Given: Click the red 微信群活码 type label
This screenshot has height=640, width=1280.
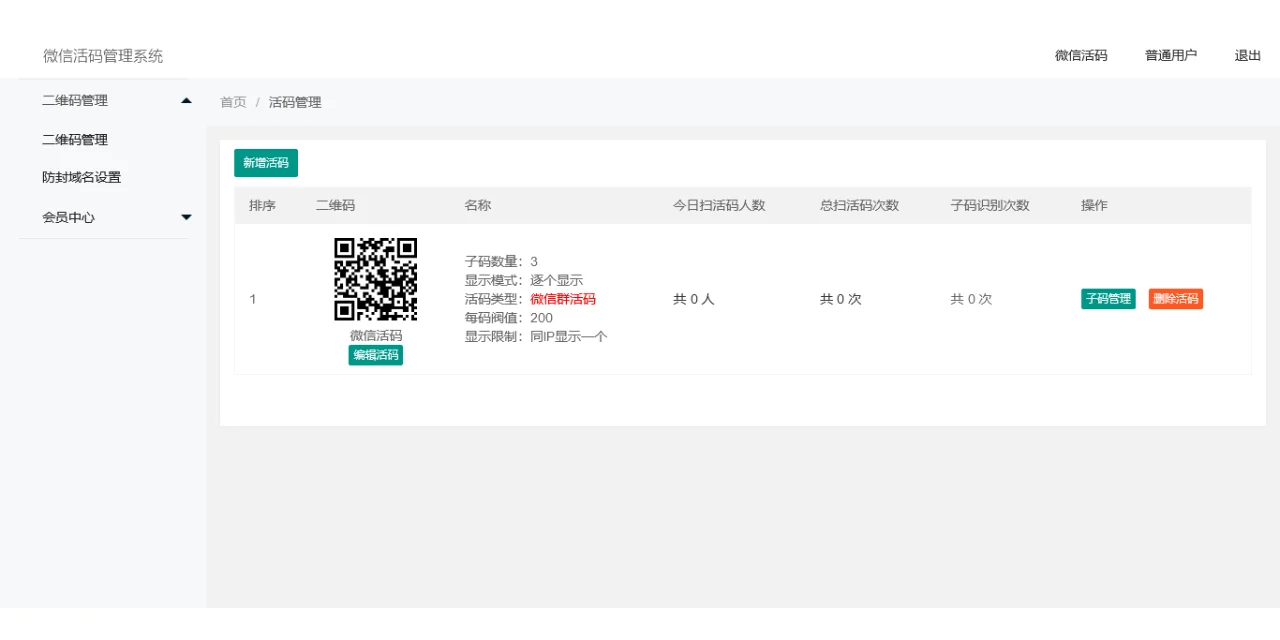Looking at the screenshot, I should tap(562, 298).
